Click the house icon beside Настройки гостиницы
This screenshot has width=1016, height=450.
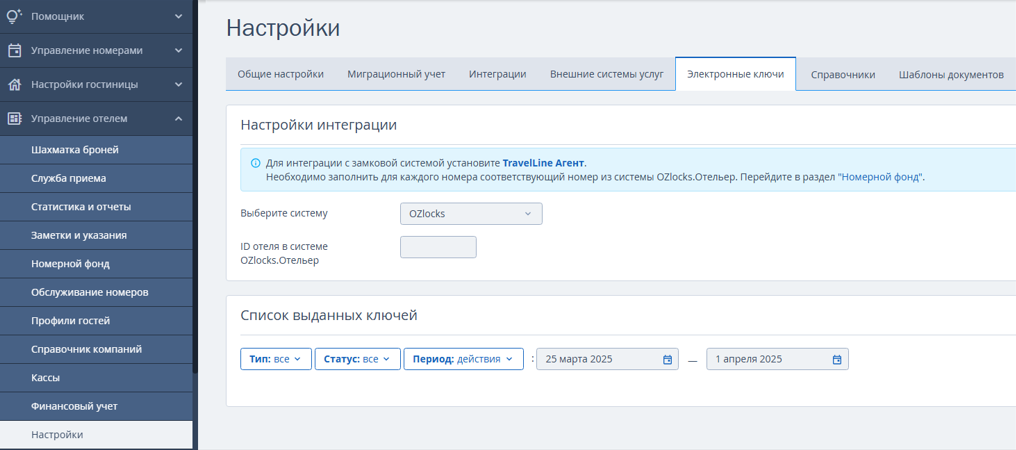[x=14, y=84]
